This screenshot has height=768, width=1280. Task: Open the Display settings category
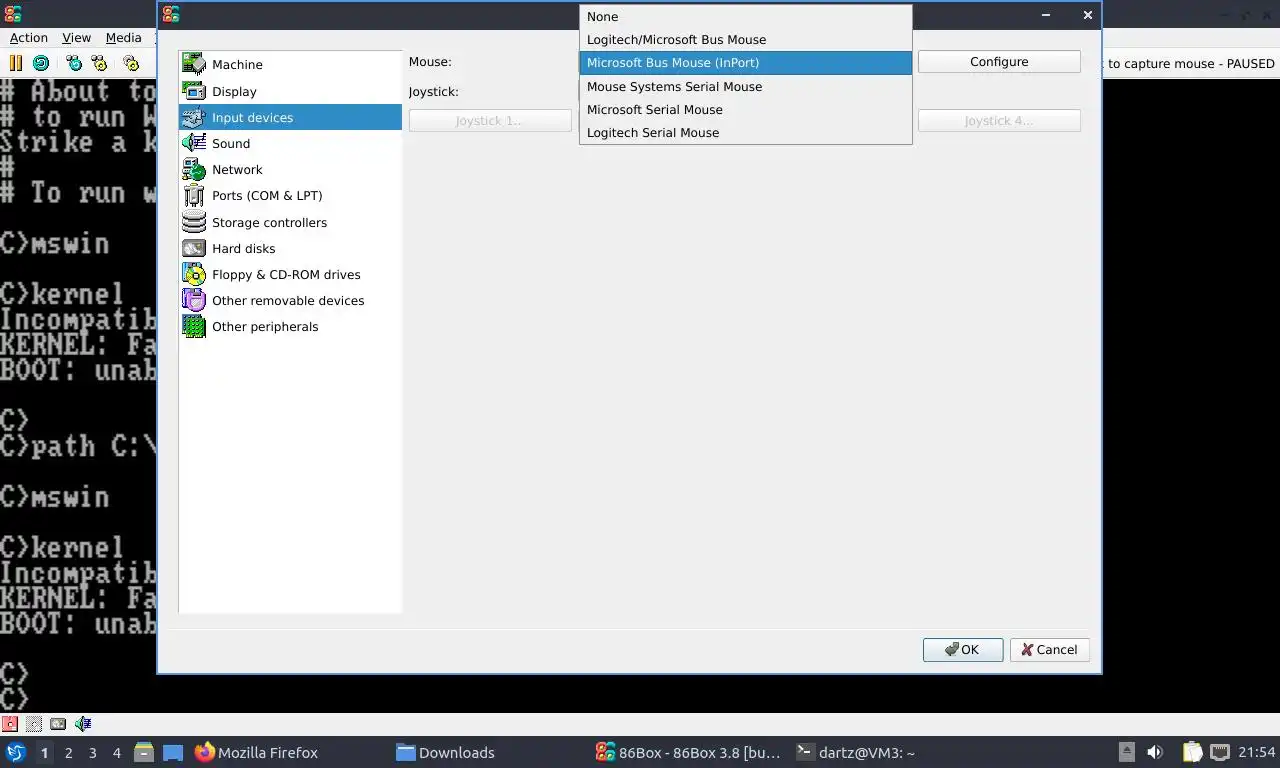pos(290,91)
